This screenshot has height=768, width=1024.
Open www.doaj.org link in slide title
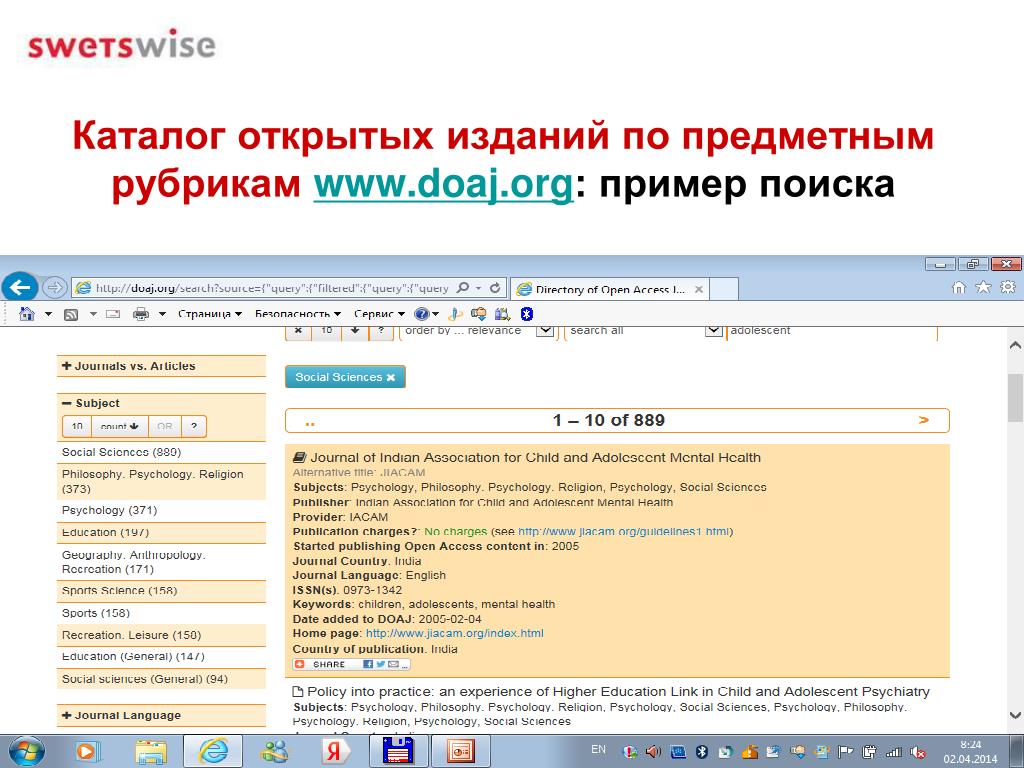click(x=443, y=184)
